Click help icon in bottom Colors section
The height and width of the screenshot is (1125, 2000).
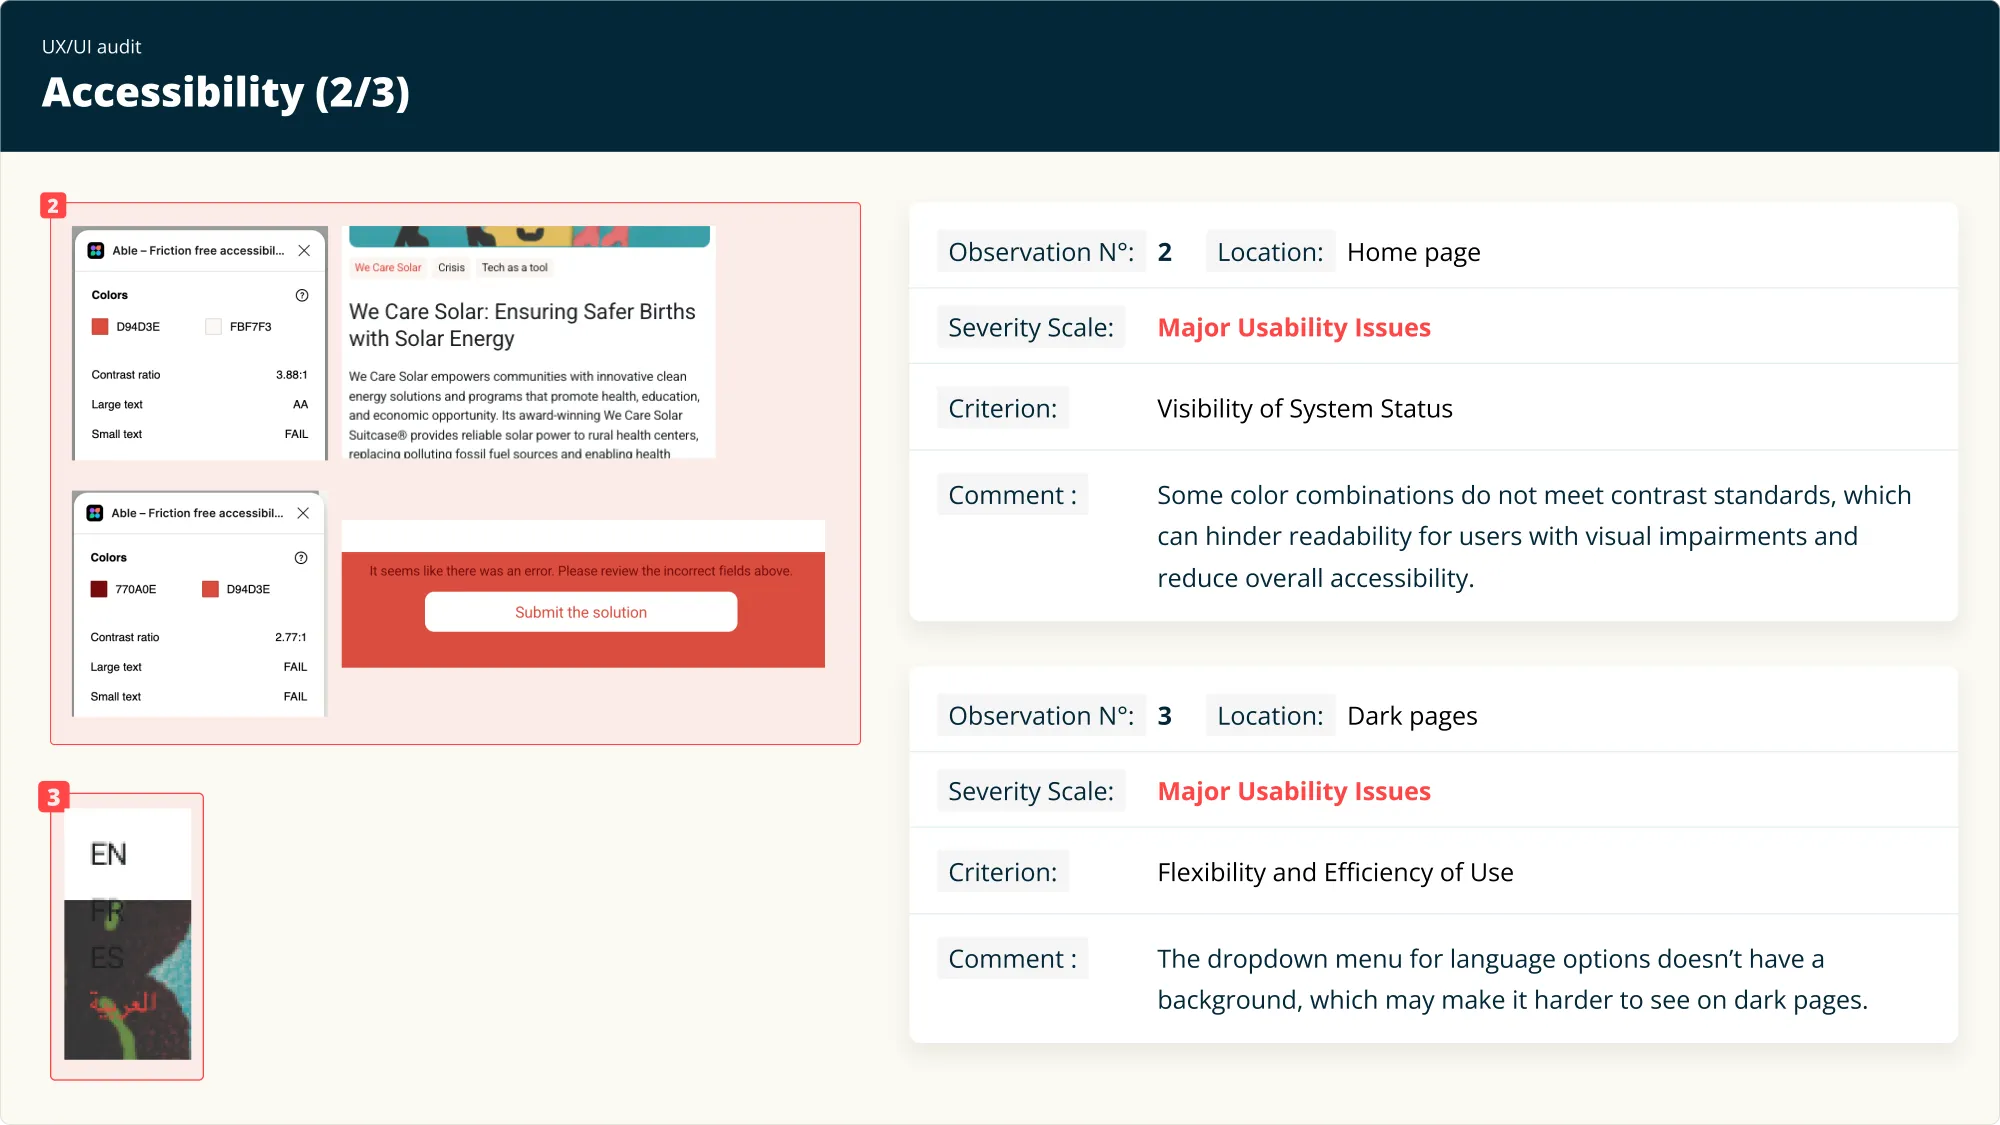pos(301,558)
